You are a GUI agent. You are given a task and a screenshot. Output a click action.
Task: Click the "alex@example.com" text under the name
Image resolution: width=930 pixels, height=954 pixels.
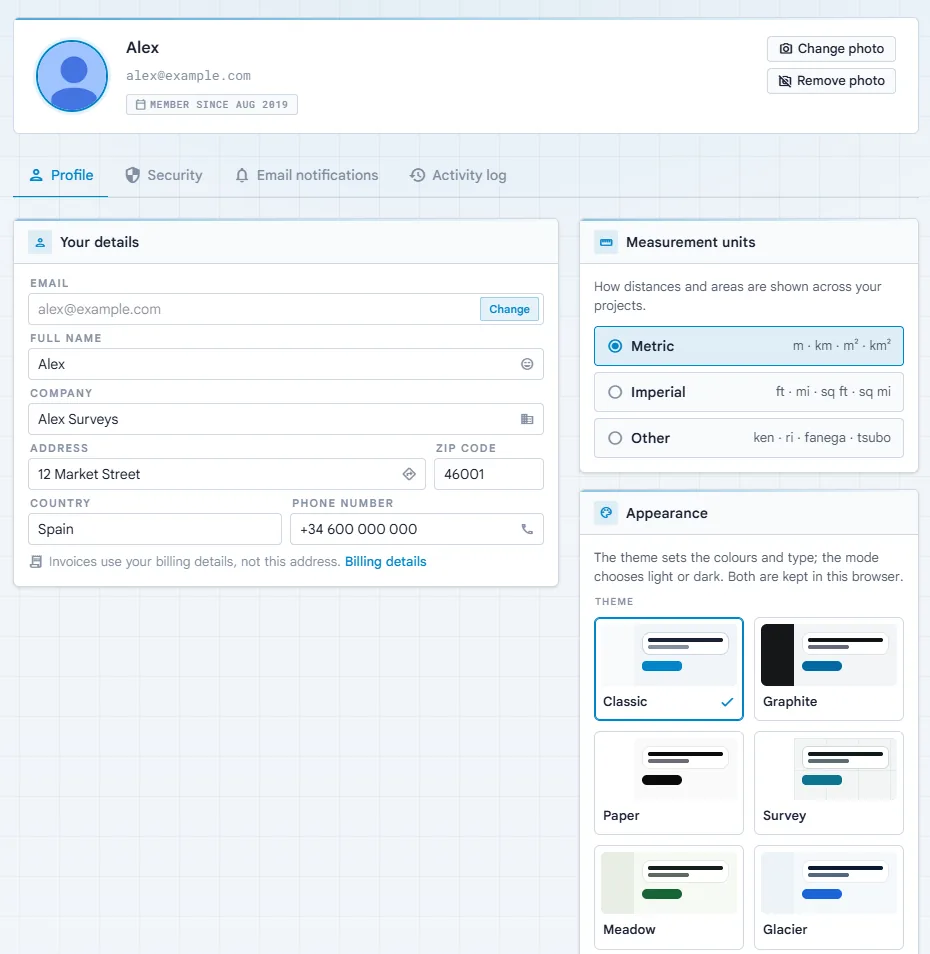coord(189,76)
